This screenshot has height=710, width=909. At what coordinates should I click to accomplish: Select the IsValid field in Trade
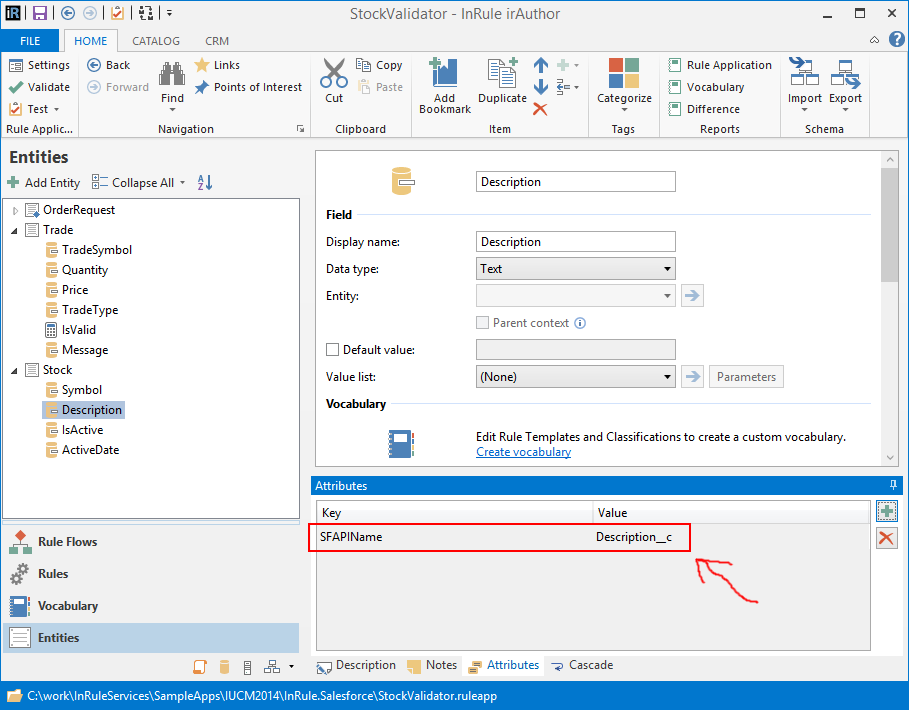point(78,330)
